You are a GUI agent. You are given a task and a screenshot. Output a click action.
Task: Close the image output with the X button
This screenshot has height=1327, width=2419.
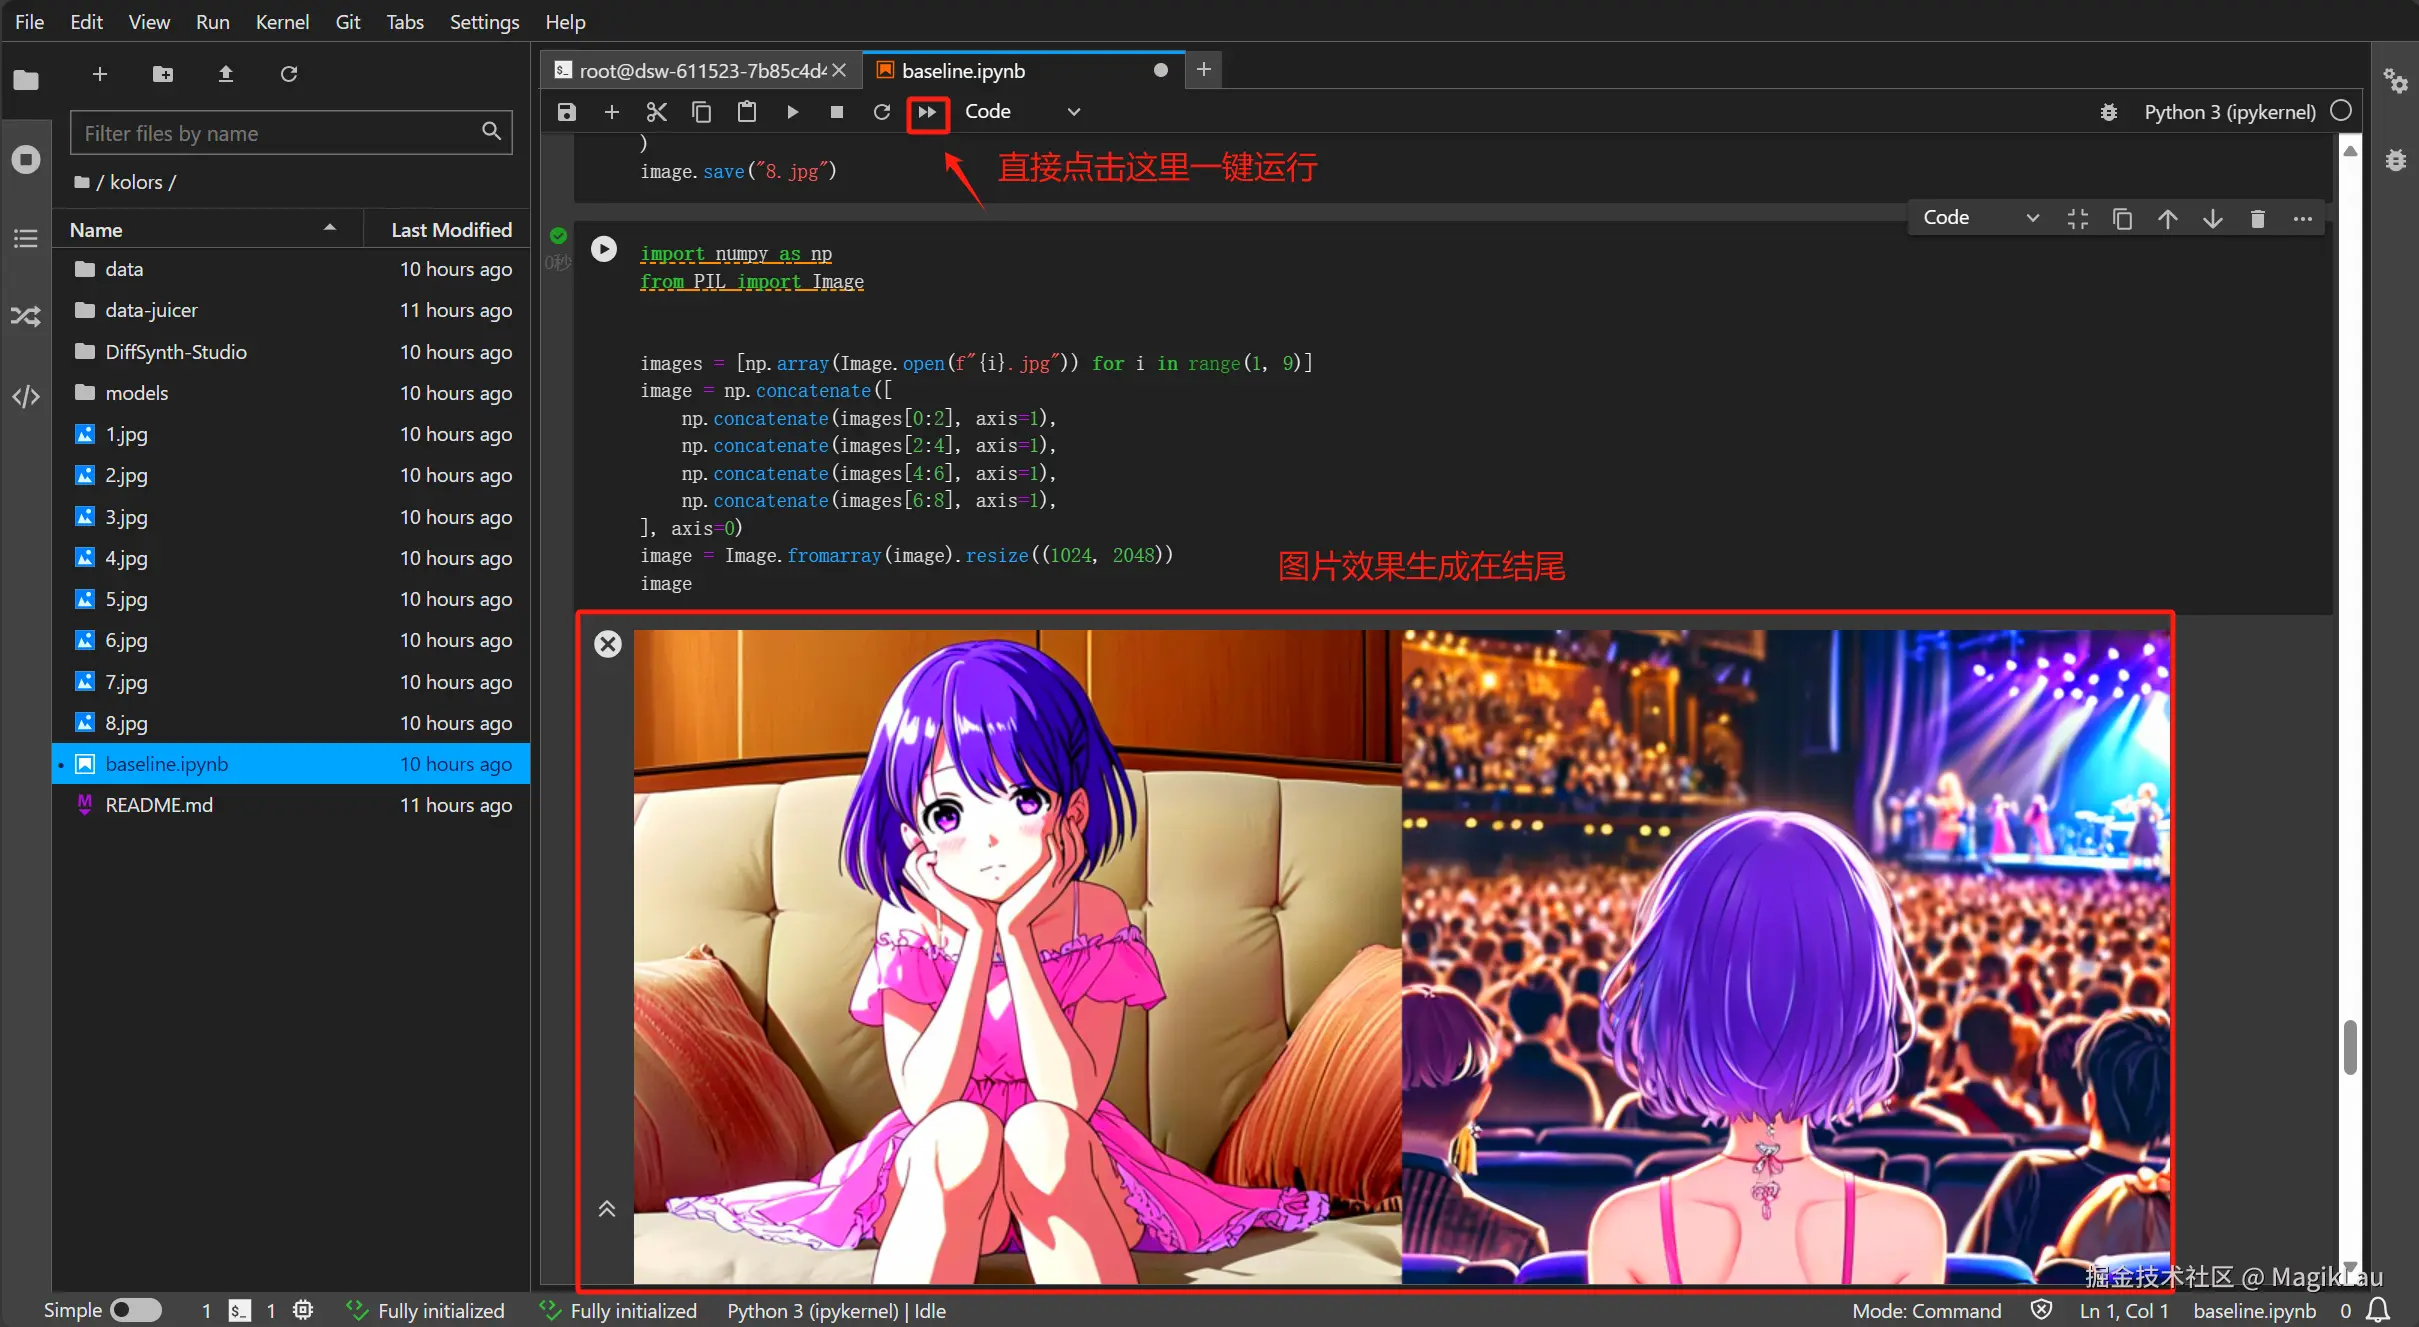point(607,644)
